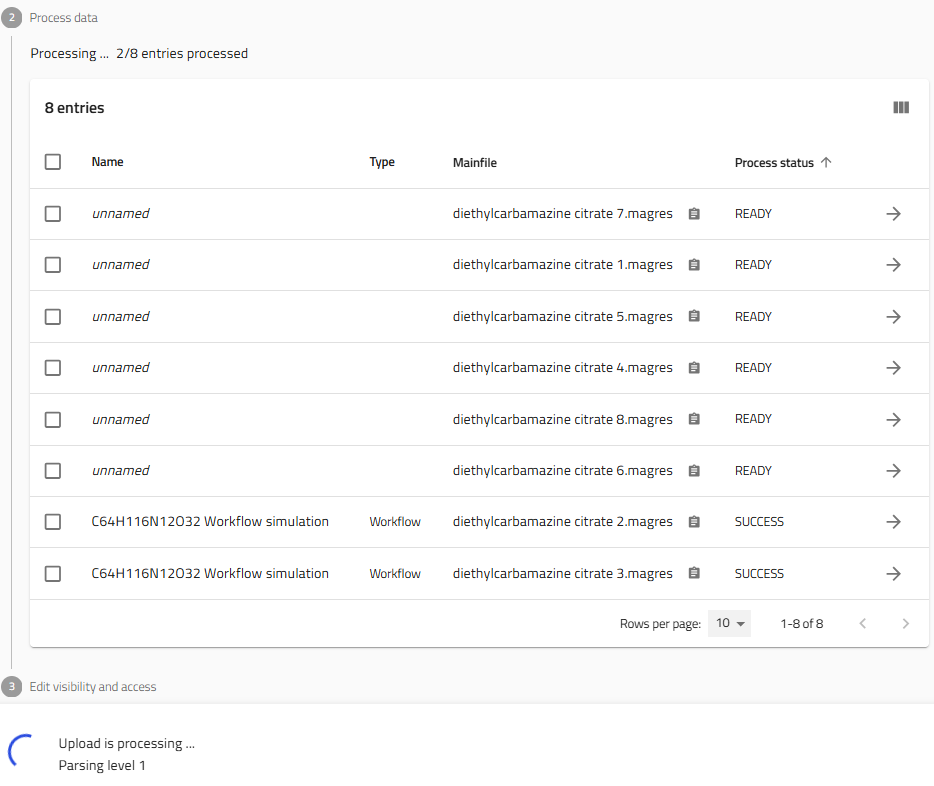934x786 pixels.
Task: Sort by the Process status column header
Action: 774,163
